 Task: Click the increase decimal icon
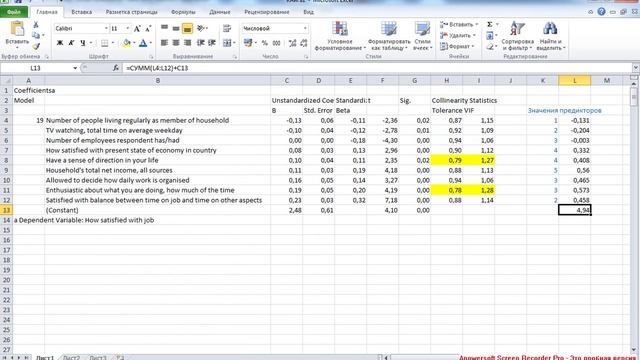[x=292, y=43]
